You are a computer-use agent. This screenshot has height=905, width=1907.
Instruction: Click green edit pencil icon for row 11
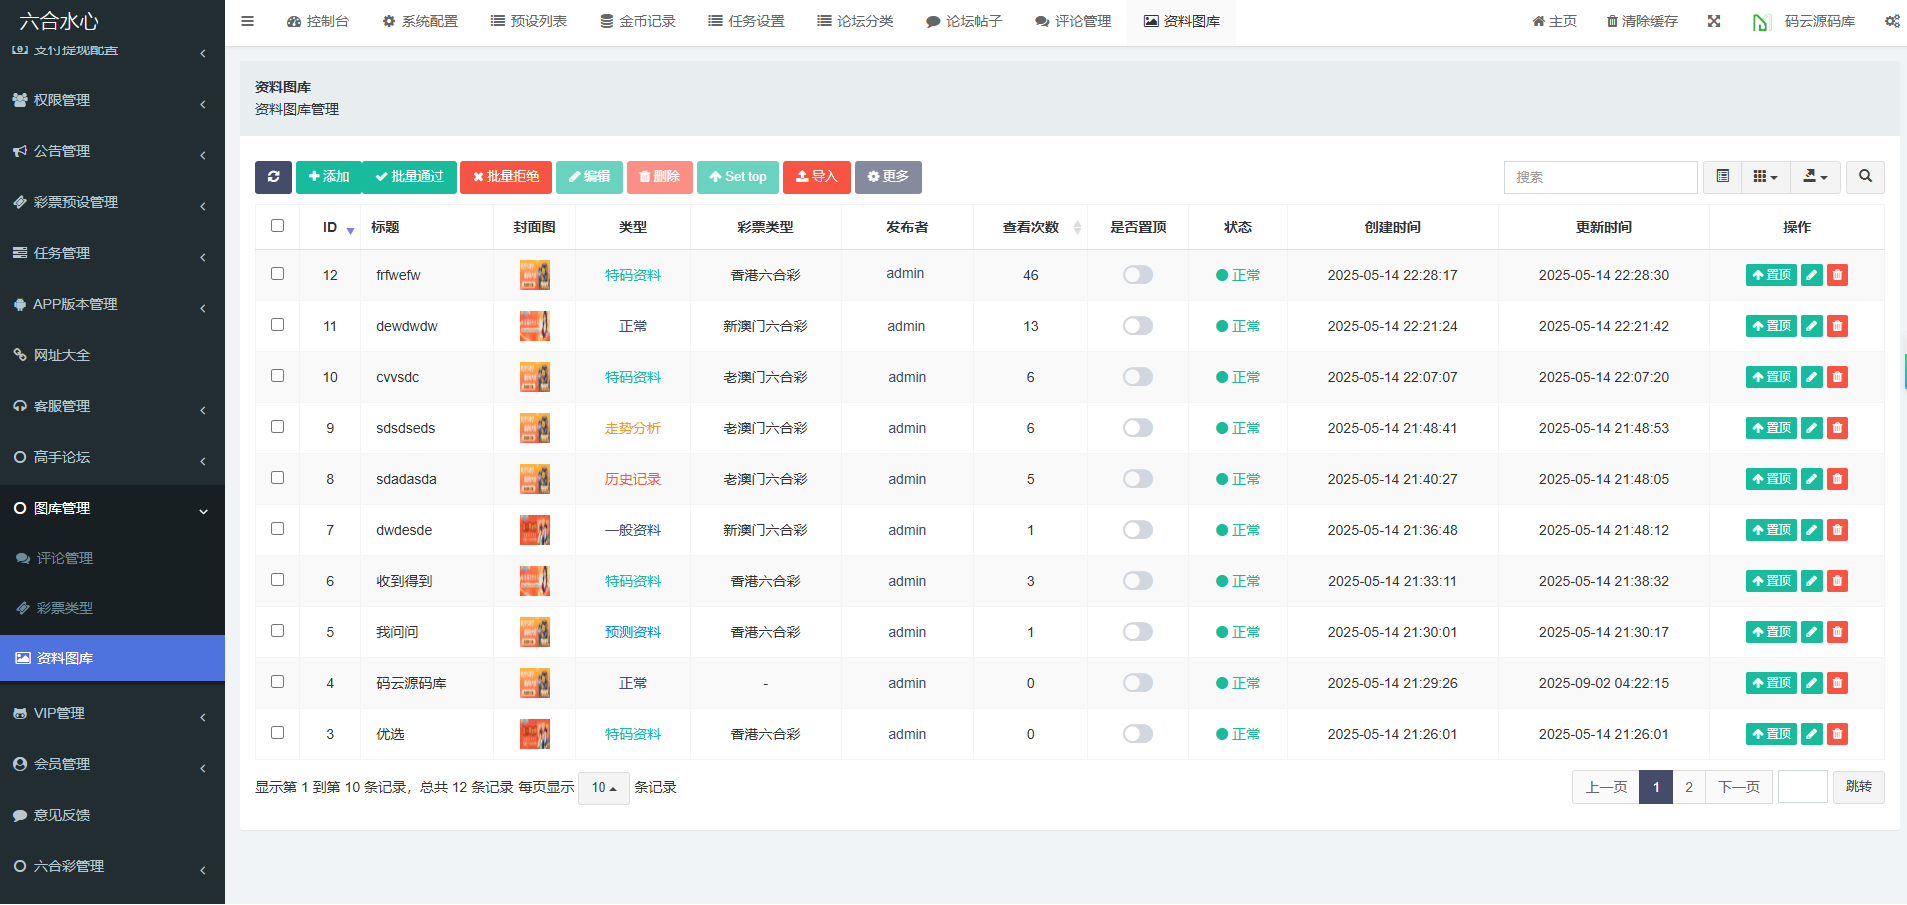tap(1811, 326)
